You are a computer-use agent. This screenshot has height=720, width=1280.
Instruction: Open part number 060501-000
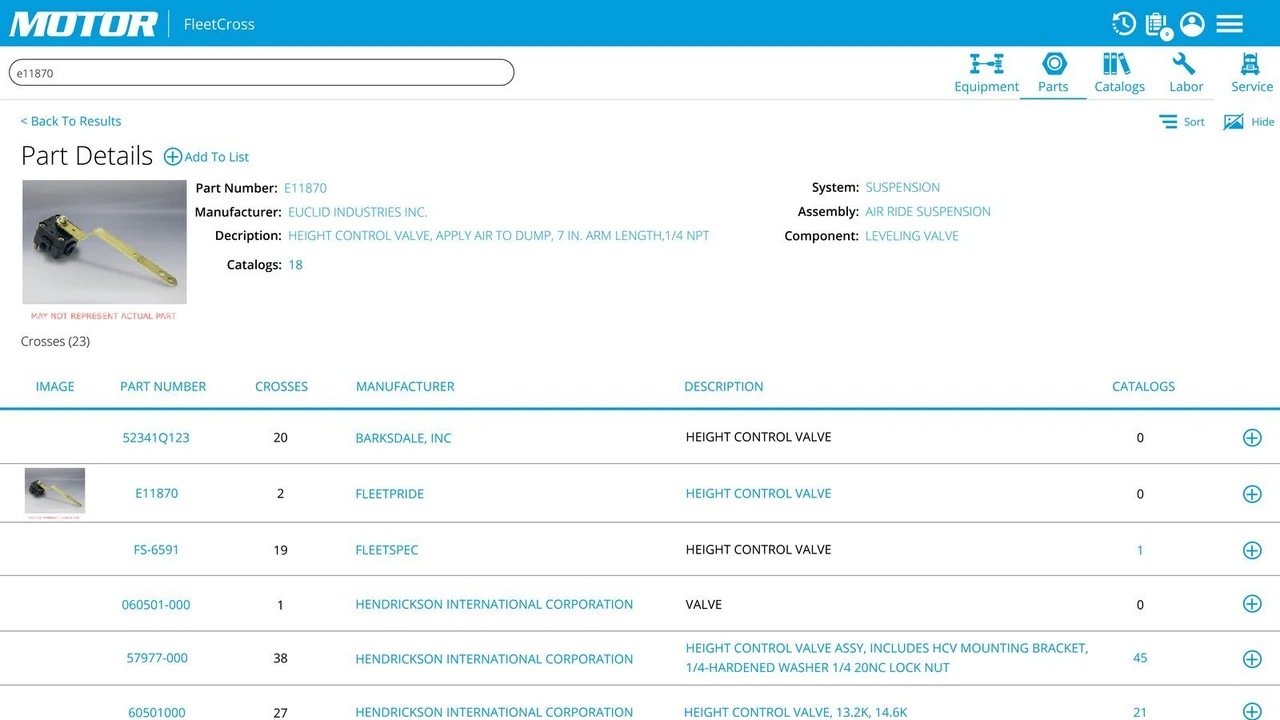[x=156, y=605]
